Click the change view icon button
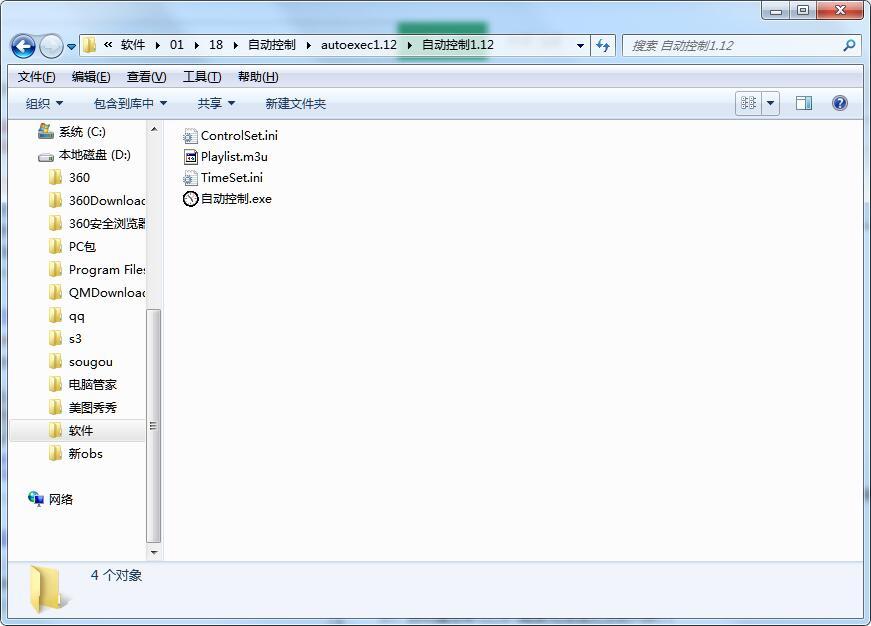The width and height of the screenshot is (871, 626). tap(748, 103)
